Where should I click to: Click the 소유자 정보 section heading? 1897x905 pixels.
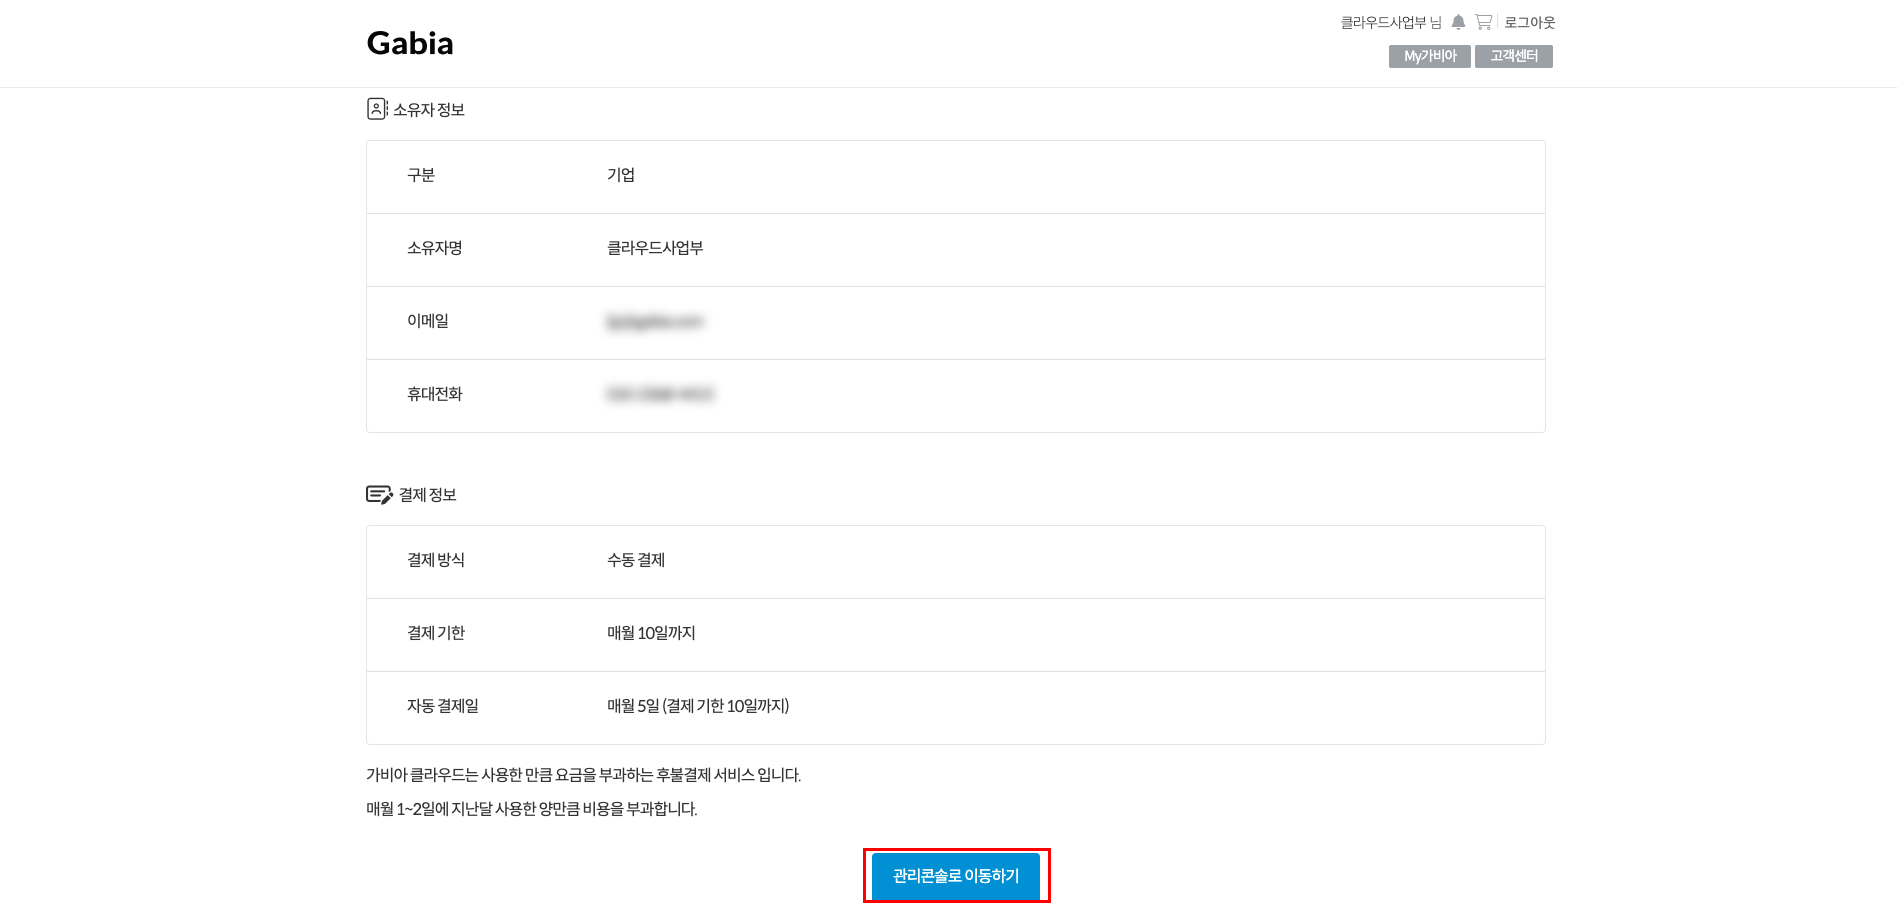(429, 109)
